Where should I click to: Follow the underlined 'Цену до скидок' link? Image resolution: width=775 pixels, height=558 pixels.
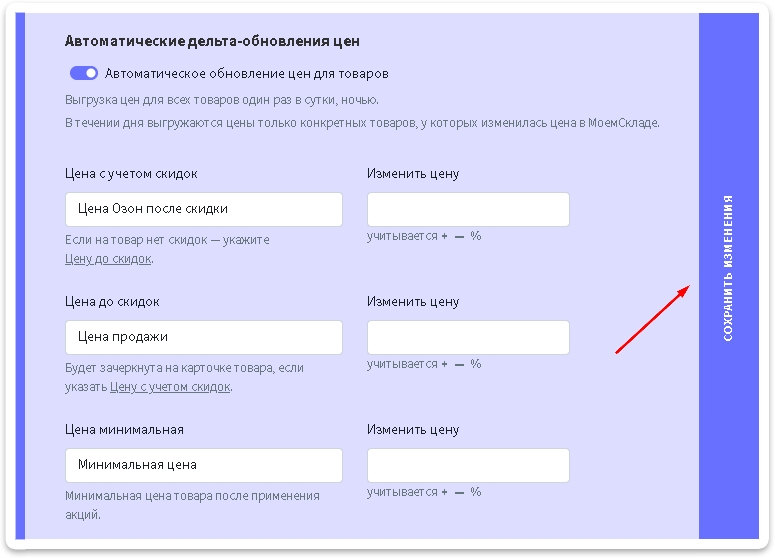click(108, 258)
